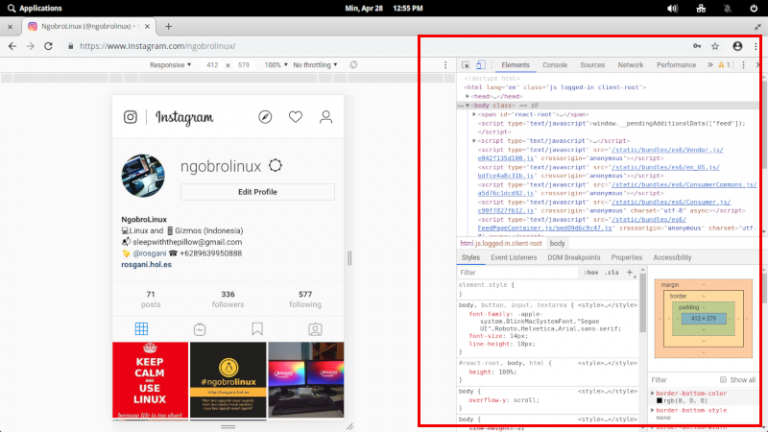Activate the inspect element picker icon
768x432 pixels.
tap(466, 65)
